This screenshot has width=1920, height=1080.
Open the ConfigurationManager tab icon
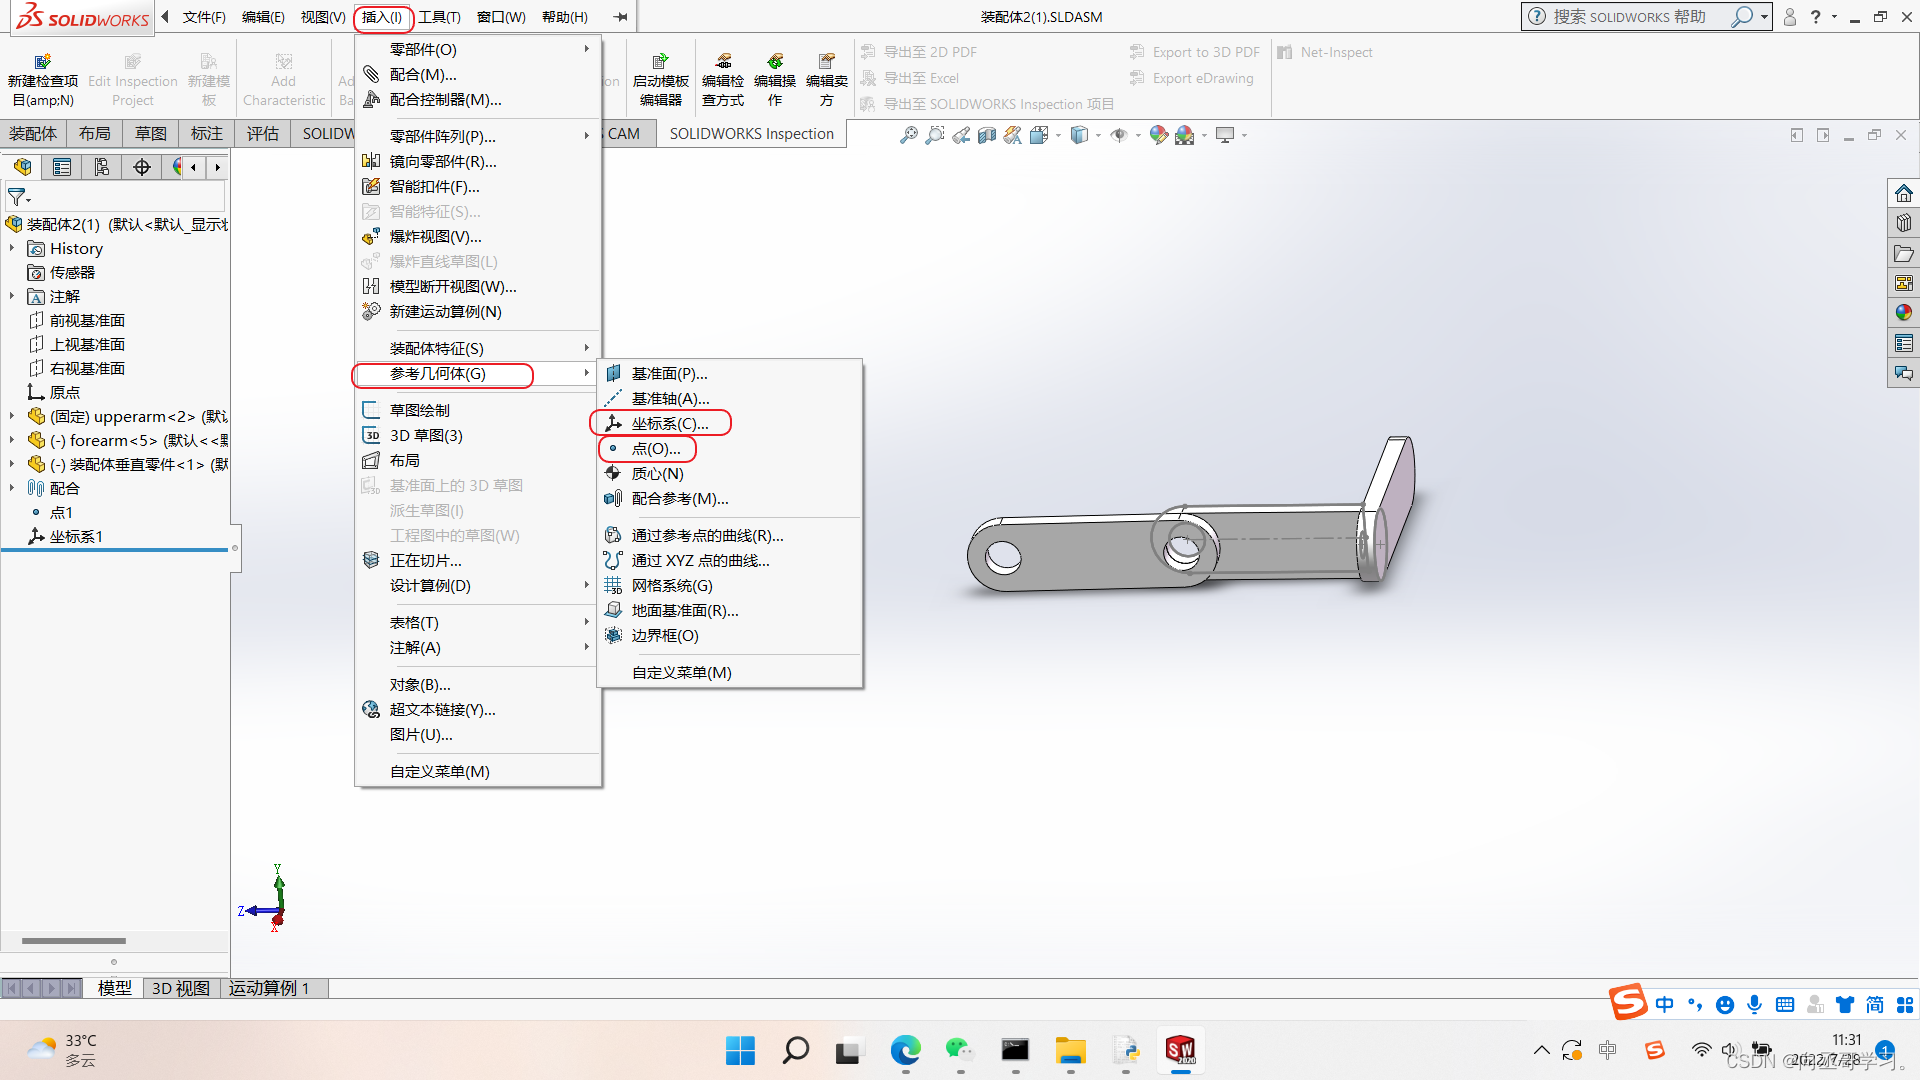tap(102, 167)
